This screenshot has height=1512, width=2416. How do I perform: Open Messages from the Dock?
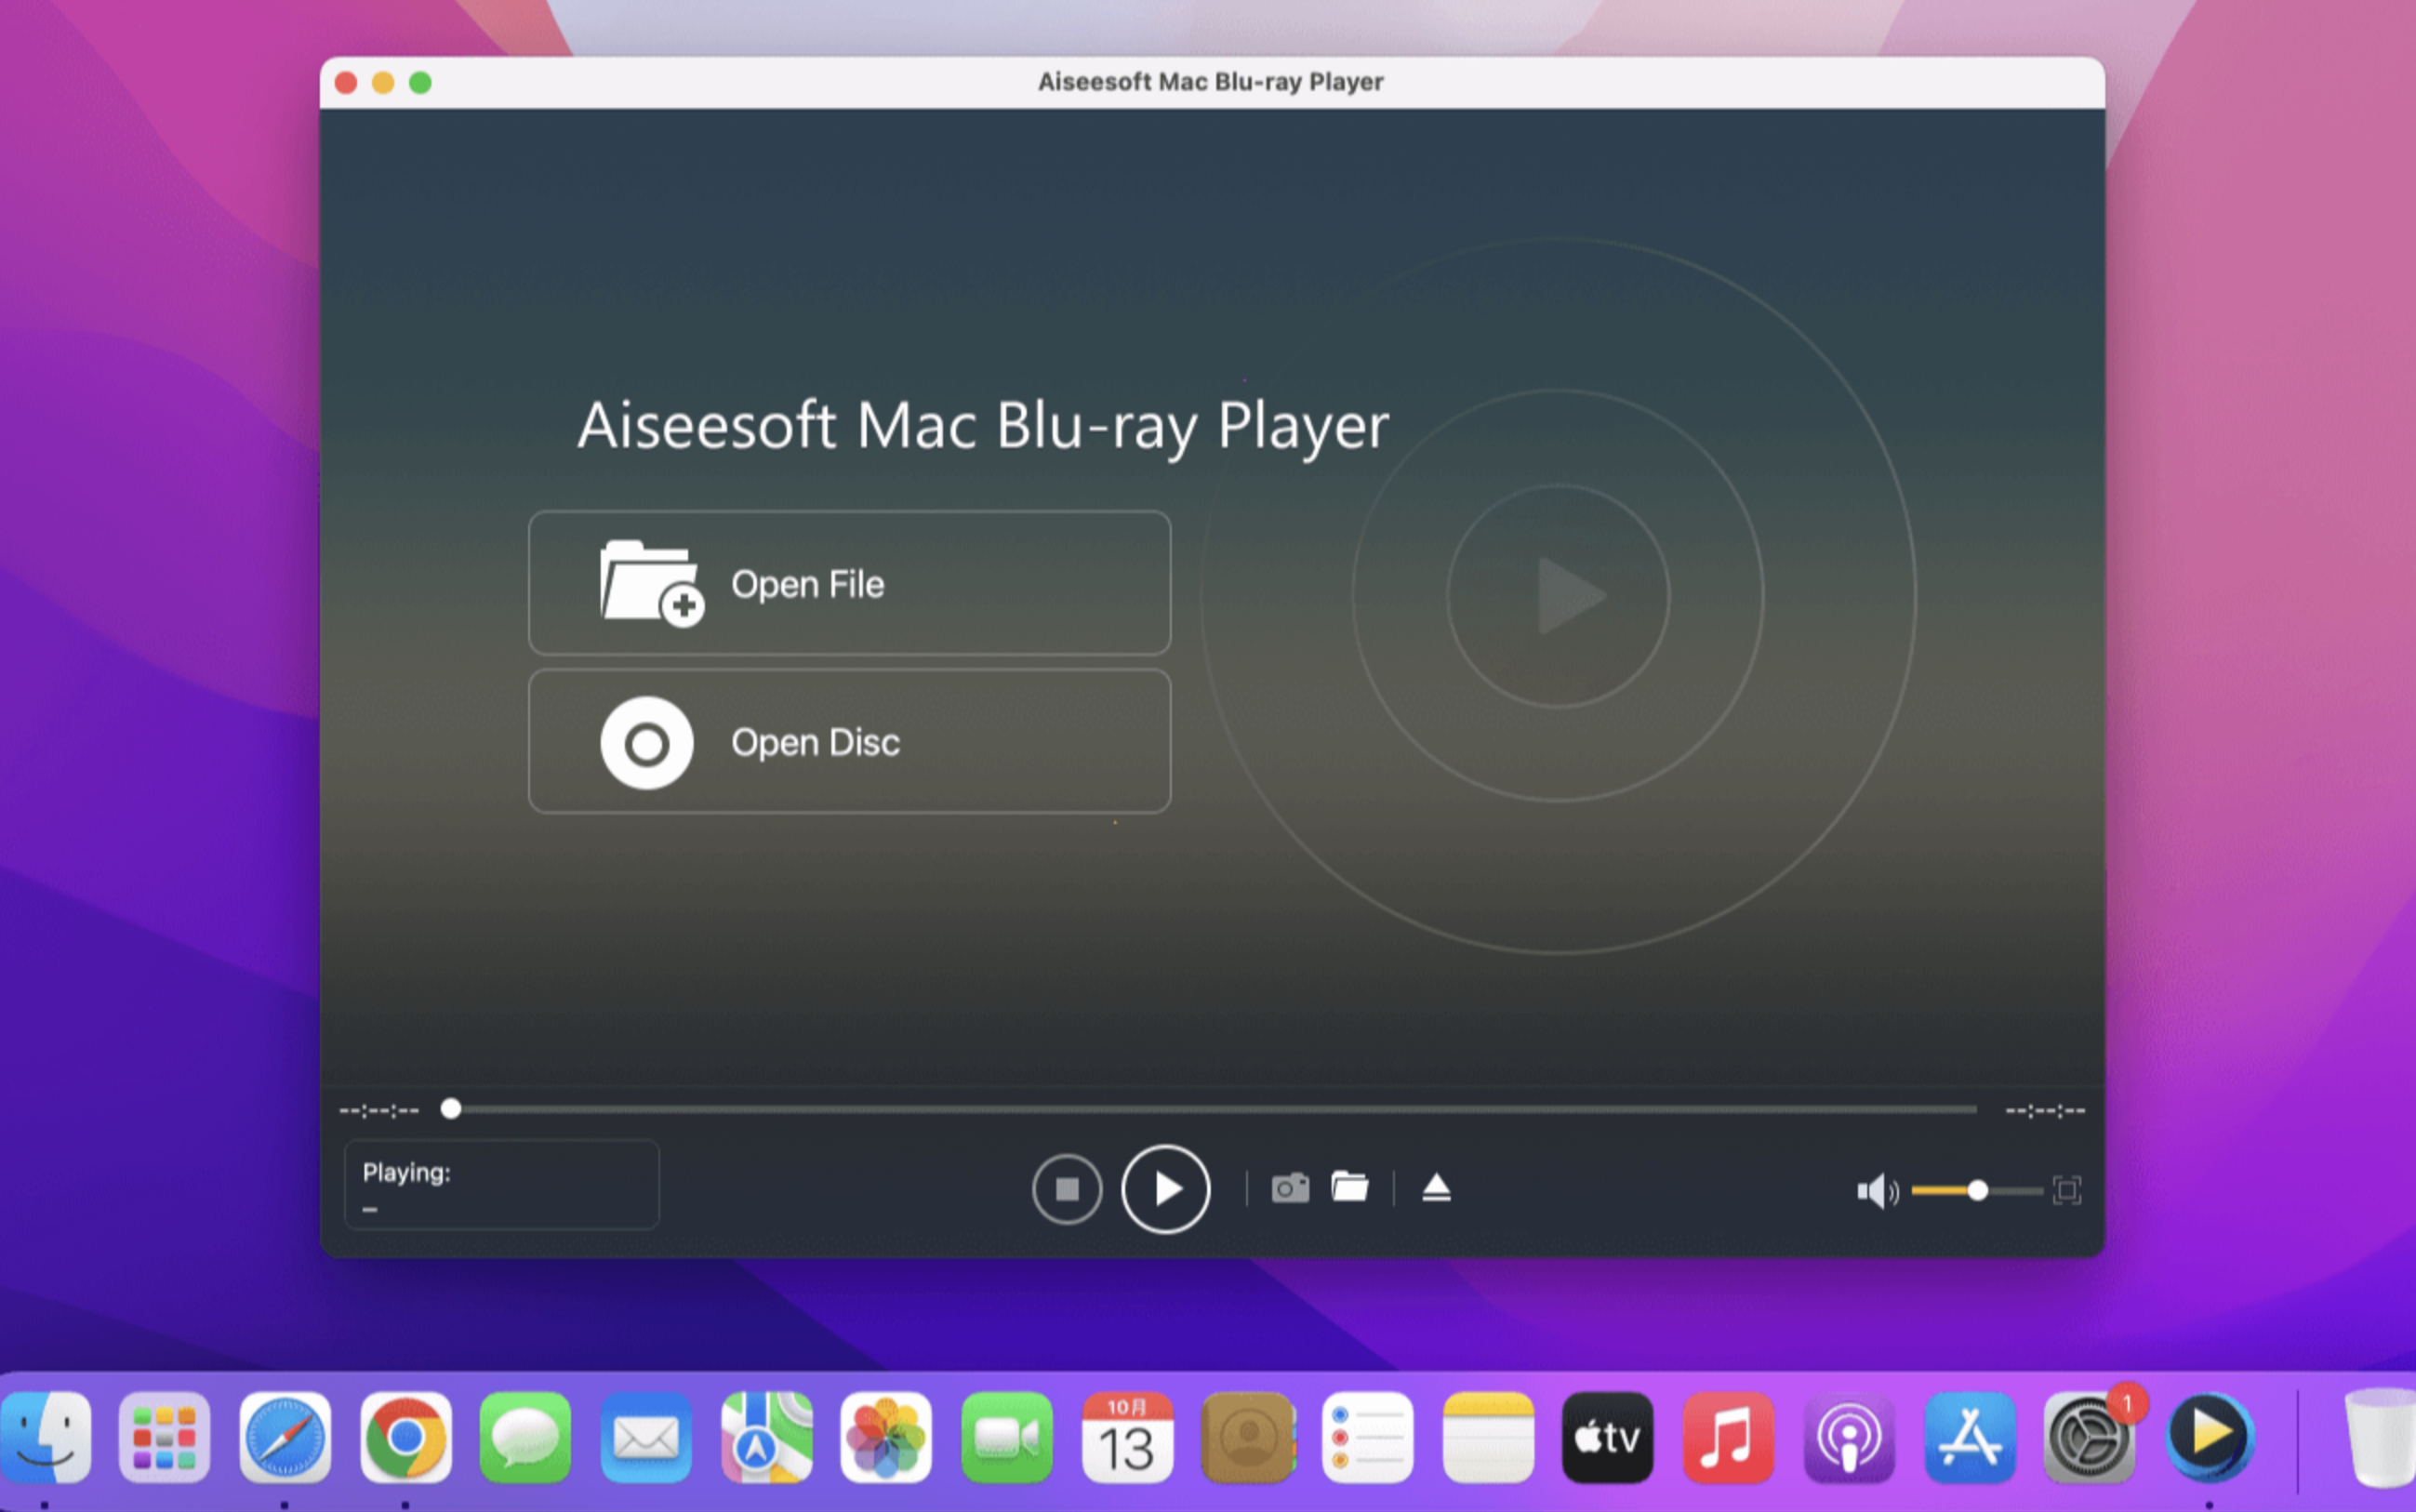tap(525, 1438)
